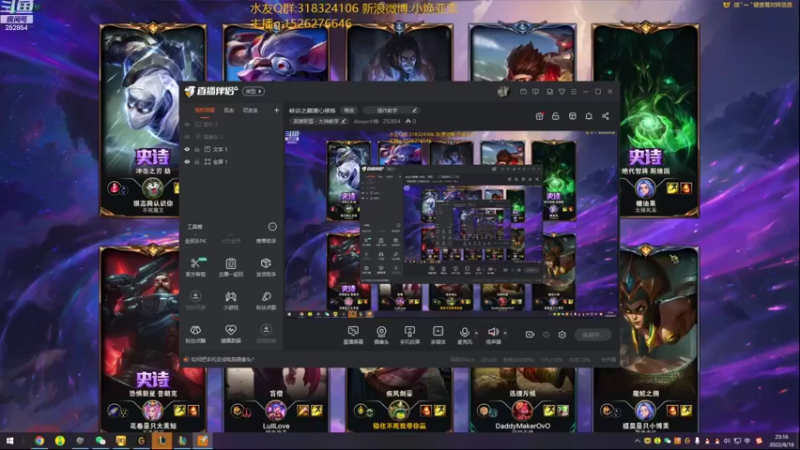The width and height of the screenshot is (800, 450).
Task: Add a 直播屏幕 screen capture source
Action: pyautogui.click(x=353, y=335)
